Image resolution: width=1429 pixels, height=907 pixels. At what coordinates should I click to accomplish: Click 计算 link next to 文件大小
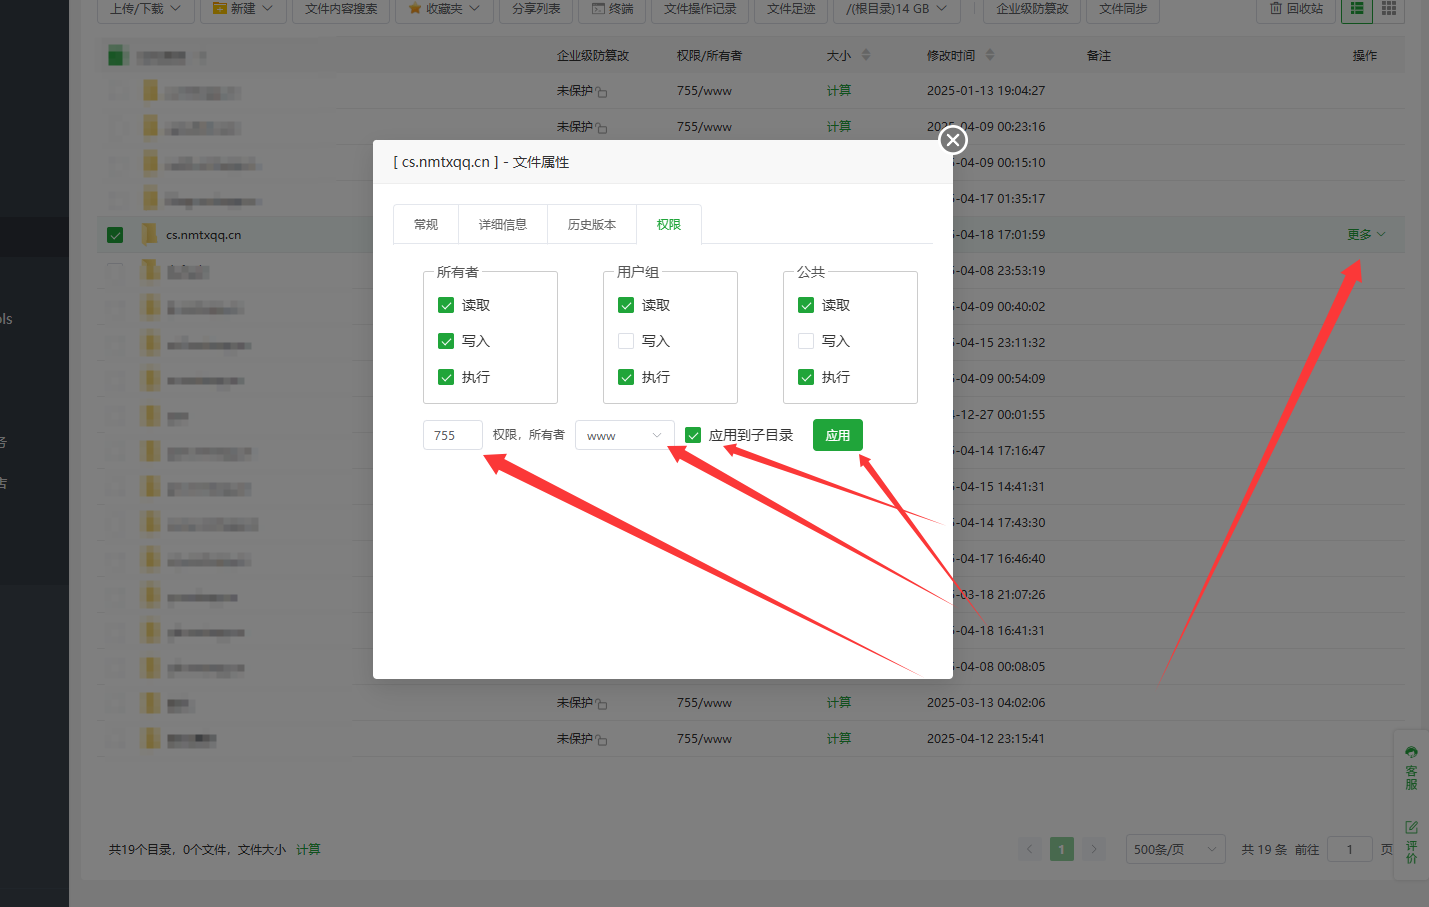click(x=308, y=849)
